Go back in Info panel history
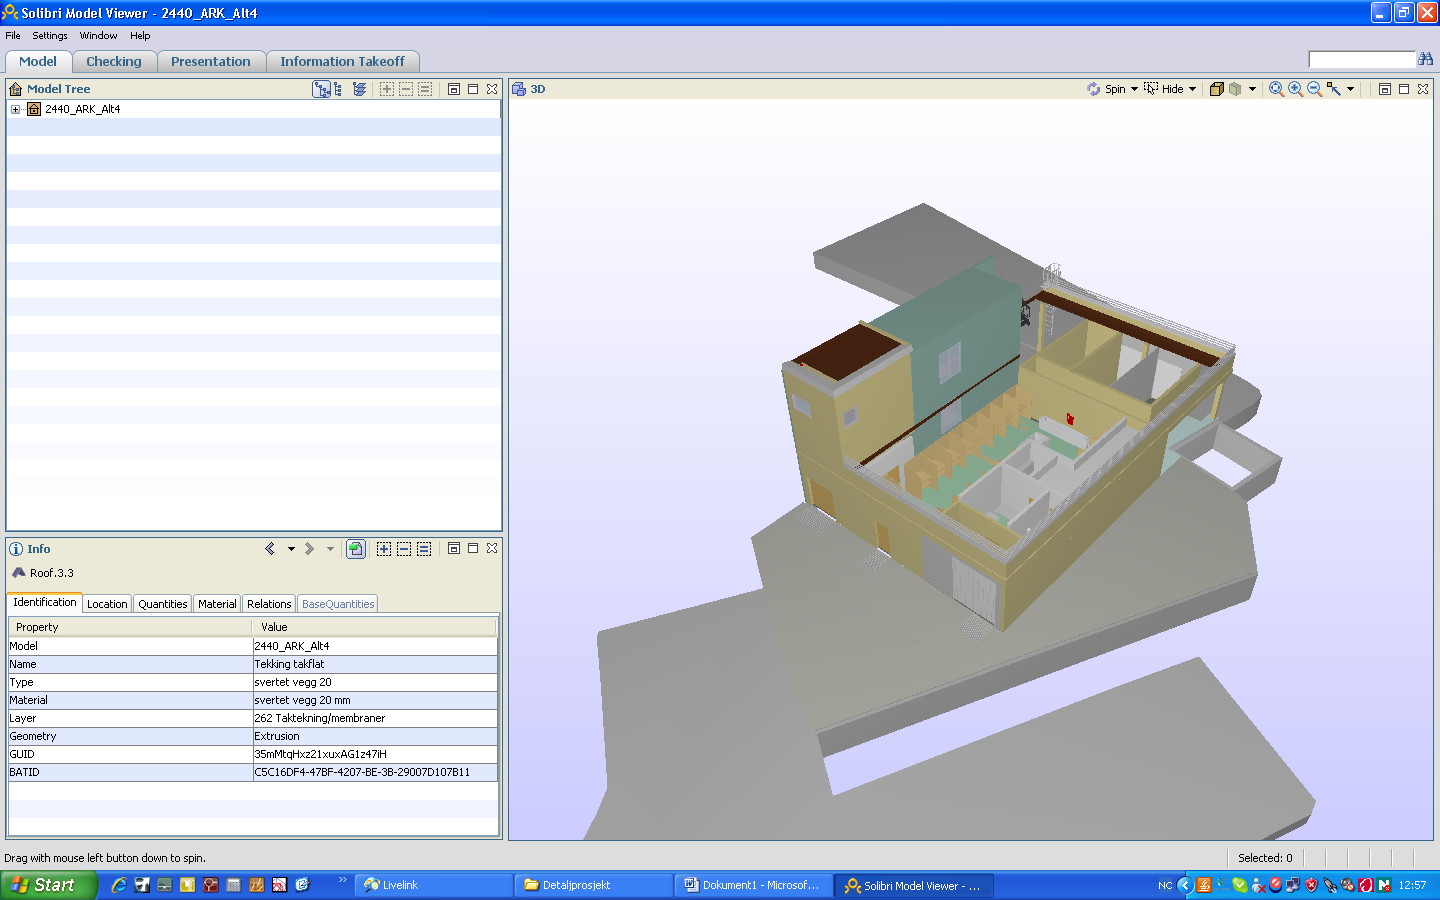This screenshot has width=1440, height=900. coord(269,549)
